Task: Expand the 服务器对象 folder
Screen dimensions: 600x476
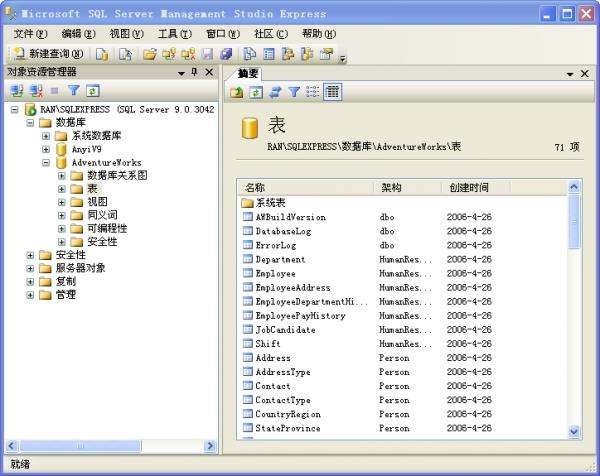Action: click(30, 269)
